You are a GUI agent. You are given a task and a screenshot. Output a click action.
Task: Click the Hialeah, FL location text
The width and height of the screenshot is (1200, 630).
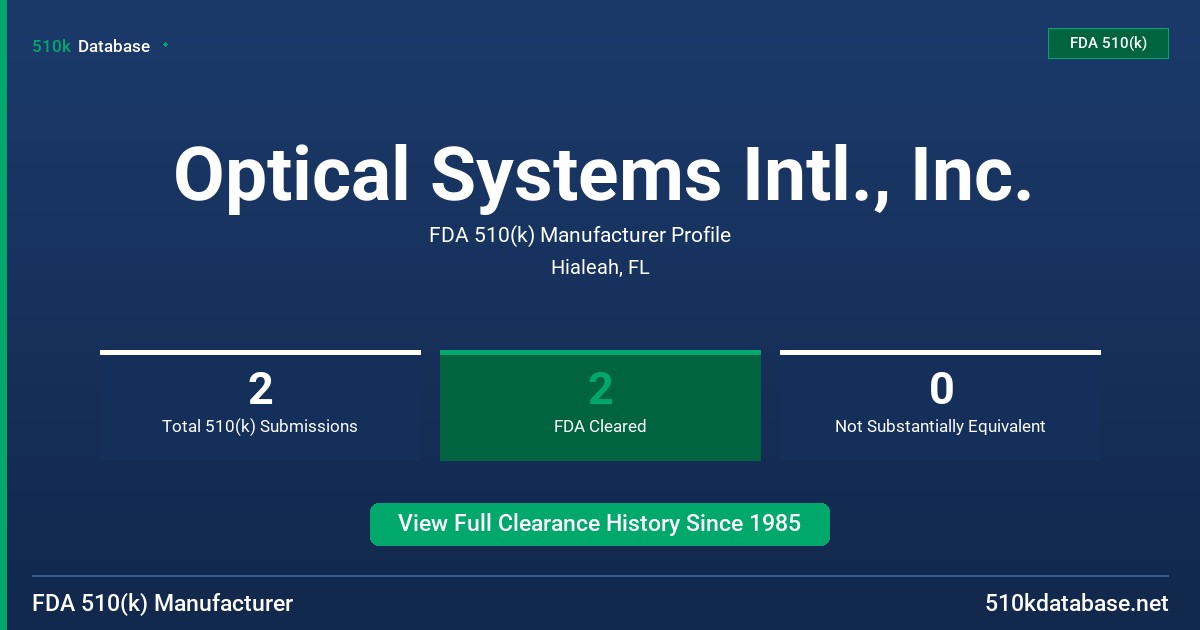coord(600,268)
